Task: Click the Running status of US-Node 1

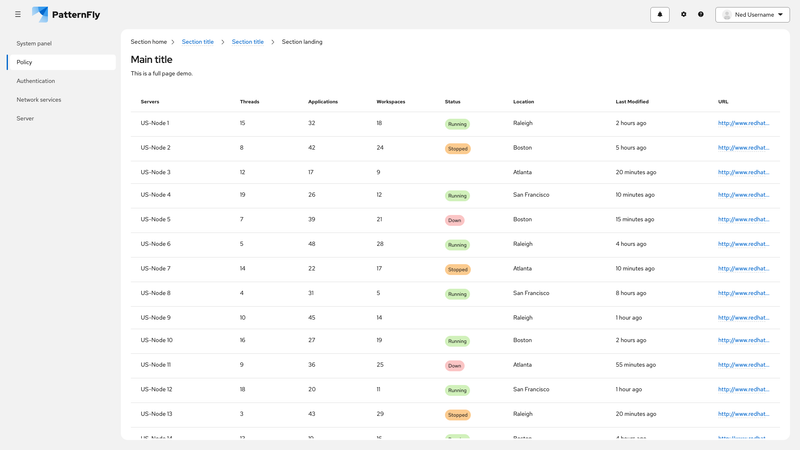Action: tap(457, 124)
